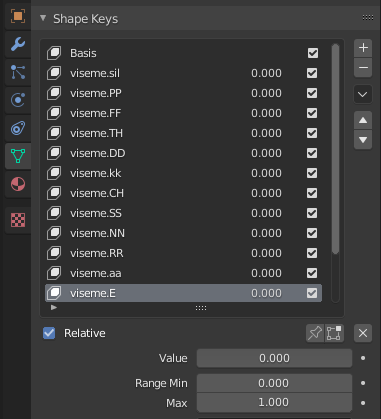The image size is (381, 419).
Task: Open the Object properties tab
Action: tap(18, 16)
